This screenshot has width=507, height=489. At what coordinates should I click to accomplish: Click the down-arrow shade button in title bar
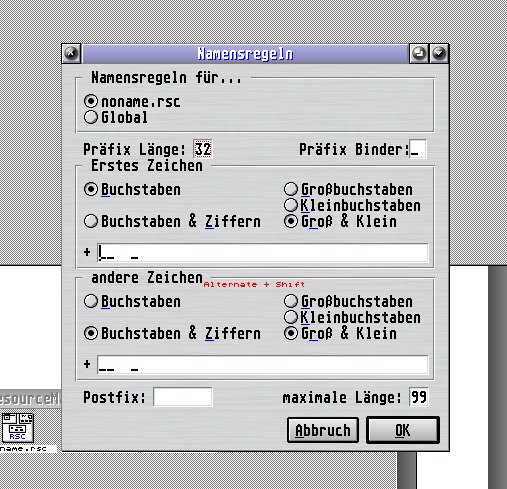coord(439,53)
